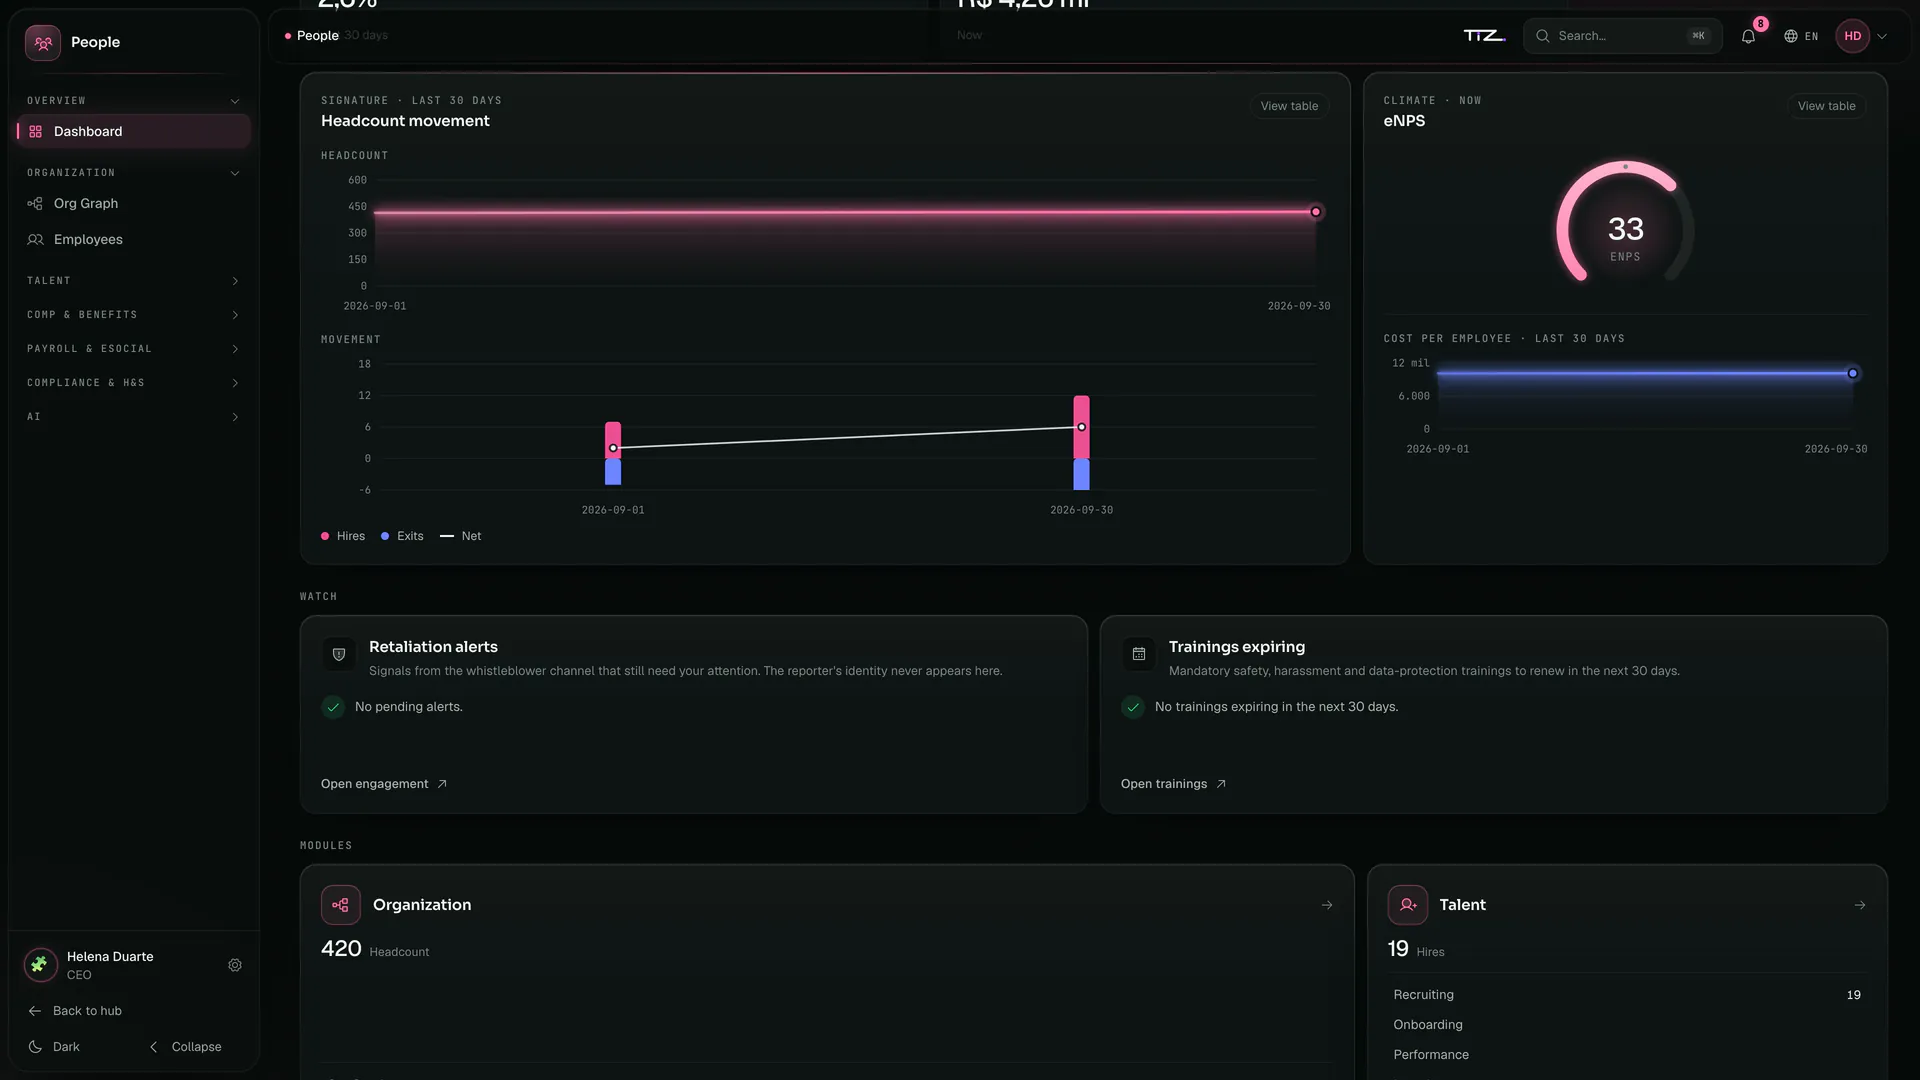1920x1080 pixels.
Task: Open Talent module via its arrow
Action: click(x=1860, y=905)
